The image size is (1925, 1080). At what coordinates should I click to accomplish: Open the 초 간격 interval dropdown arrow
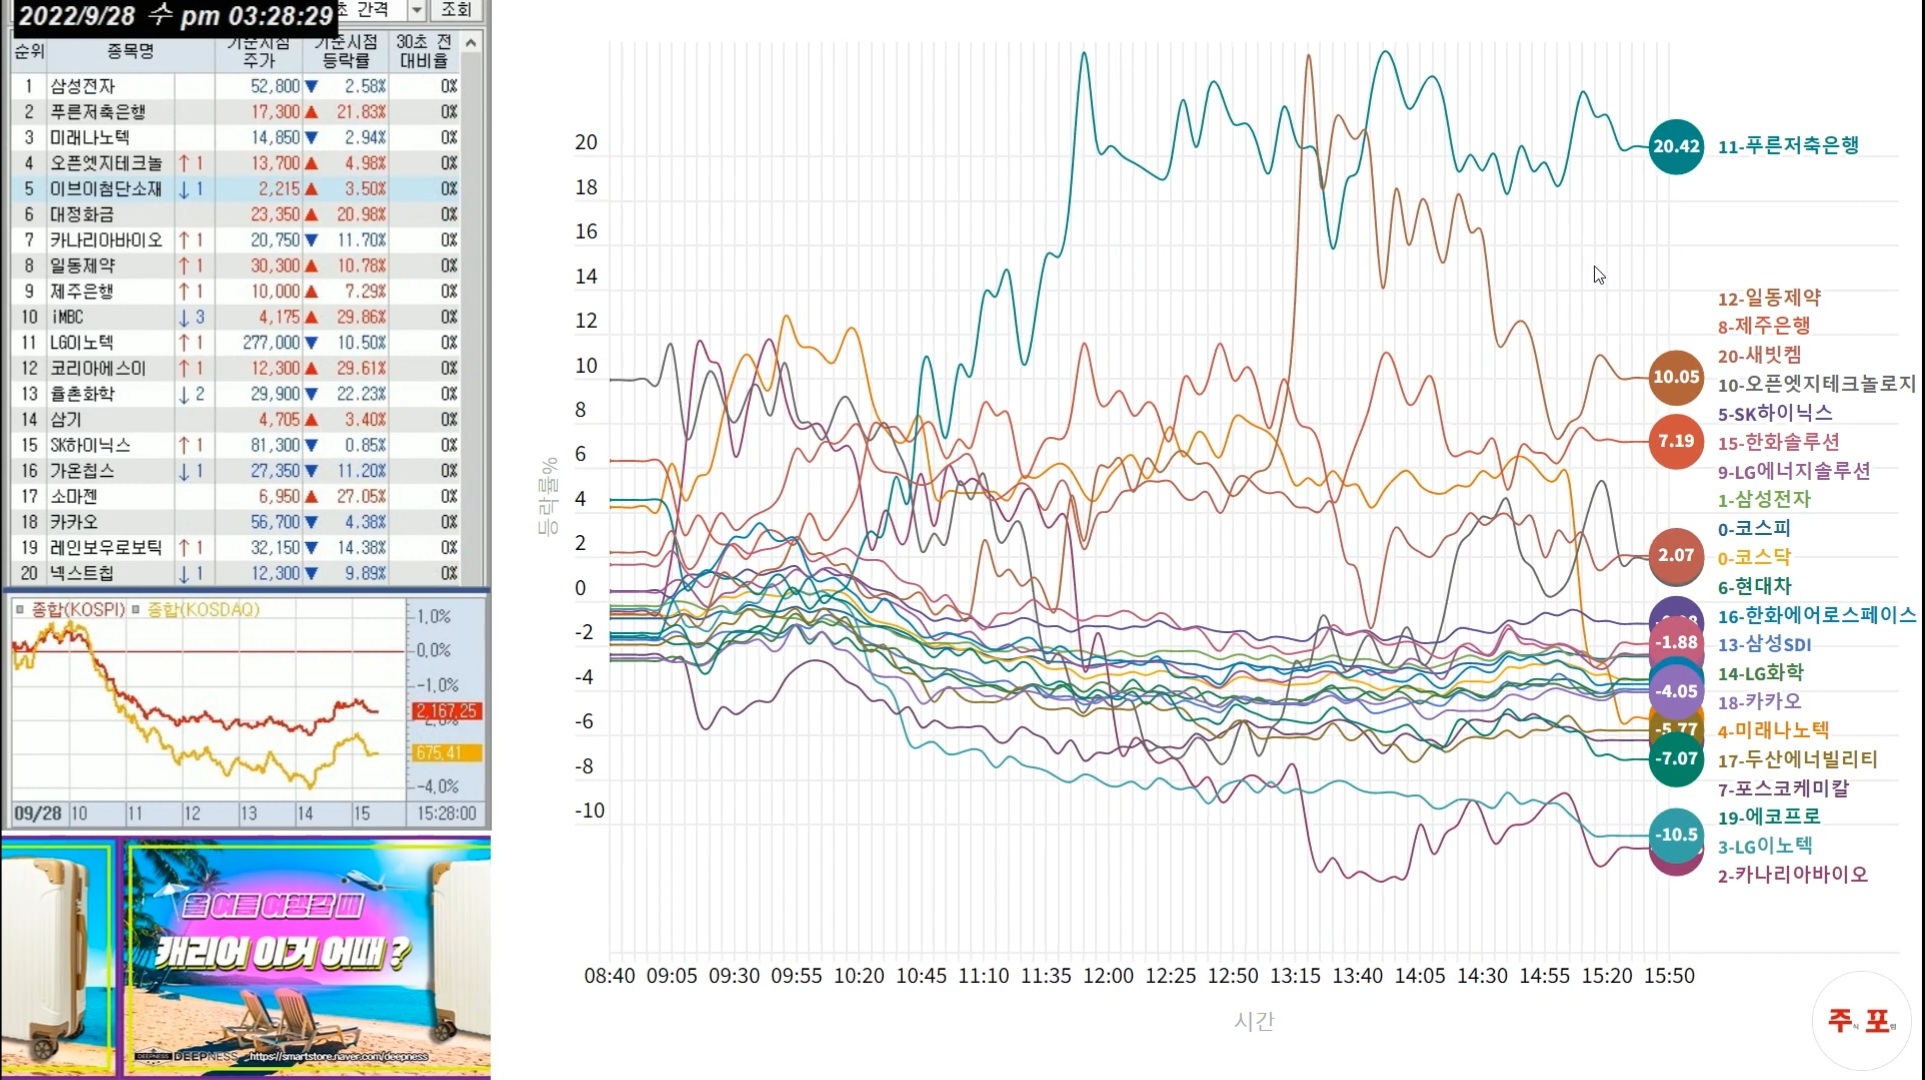(417, 10)
